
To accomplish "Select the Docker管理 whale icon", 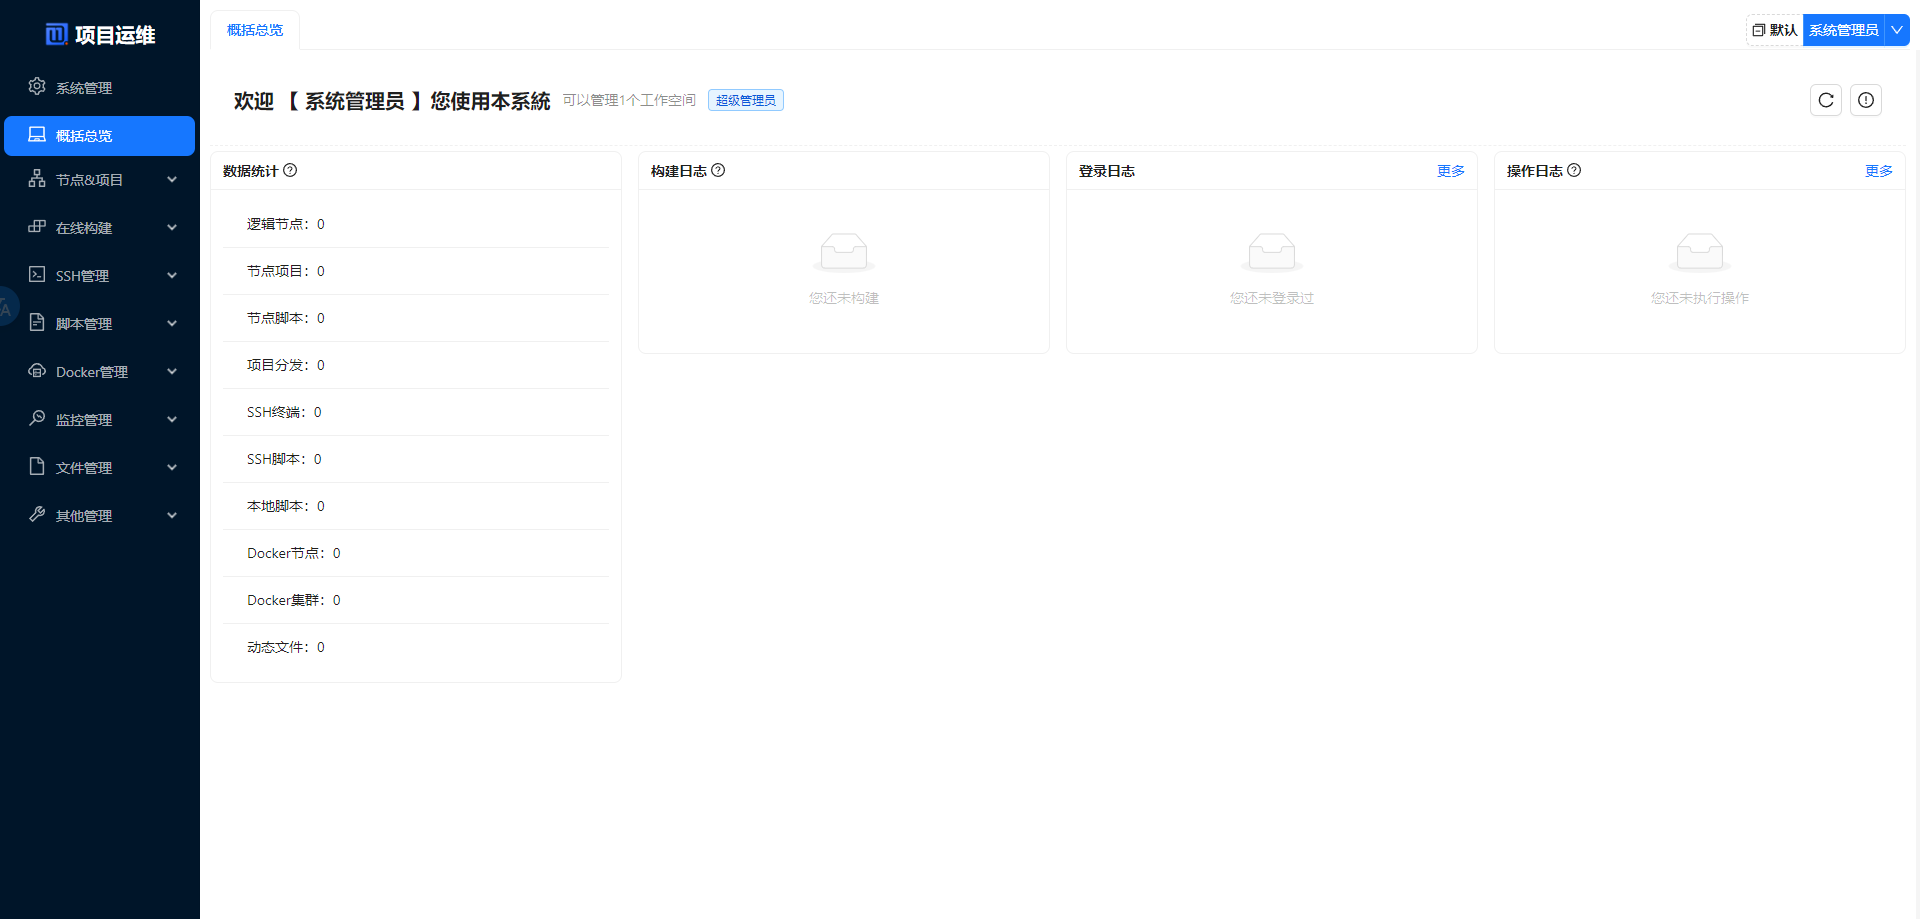I will (x=37, y=371).
